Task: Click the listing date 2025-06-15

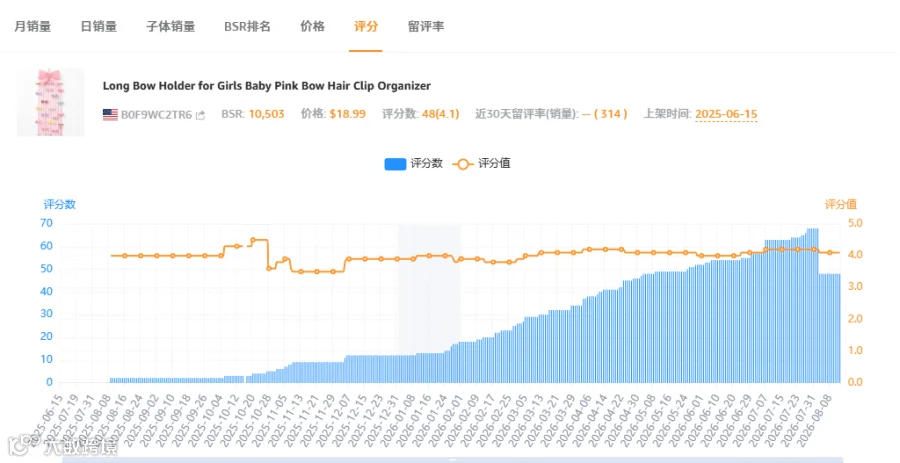Action: pos(726,114)
